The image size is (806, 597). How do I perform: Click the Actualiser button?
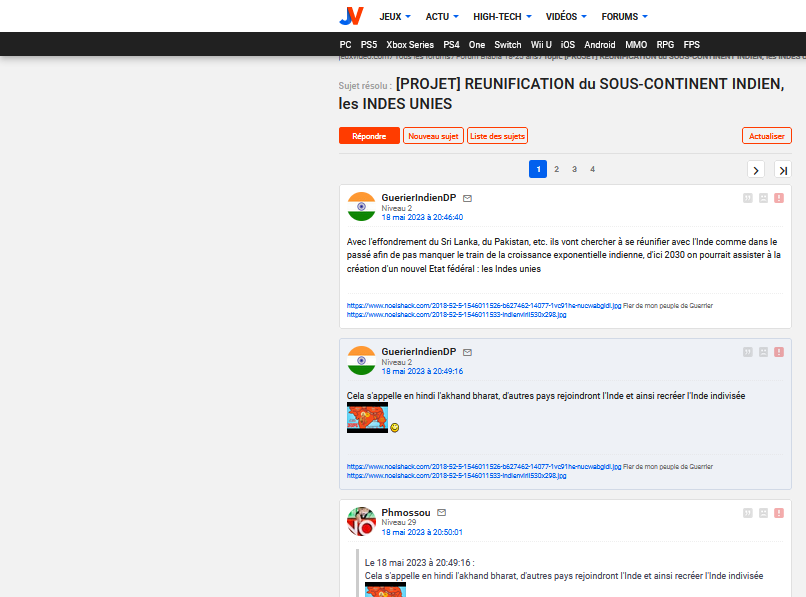pos(766,136)
